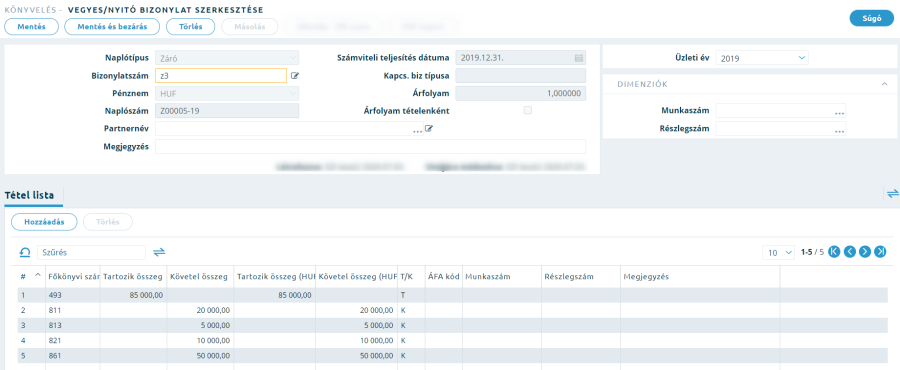Toggle the Árfolyam tételenként checkbox
This screenshot has height=370, width=900.
[527, 111]
